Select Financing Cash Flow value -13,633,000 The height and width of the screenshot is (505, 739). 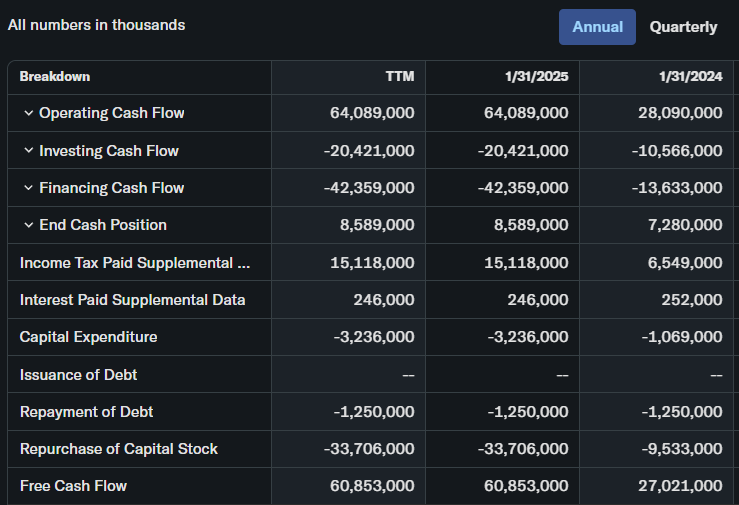point(677,188)
